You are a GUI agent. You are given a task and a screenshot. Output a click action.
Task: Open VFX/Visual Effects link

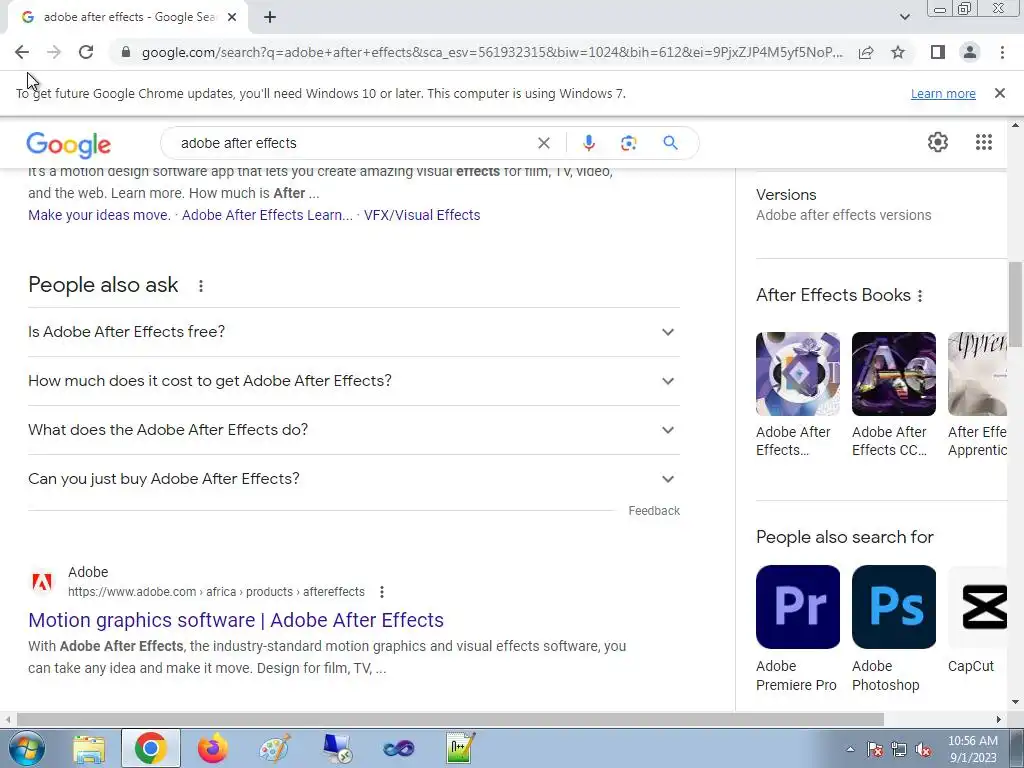(x=422, y=215)
